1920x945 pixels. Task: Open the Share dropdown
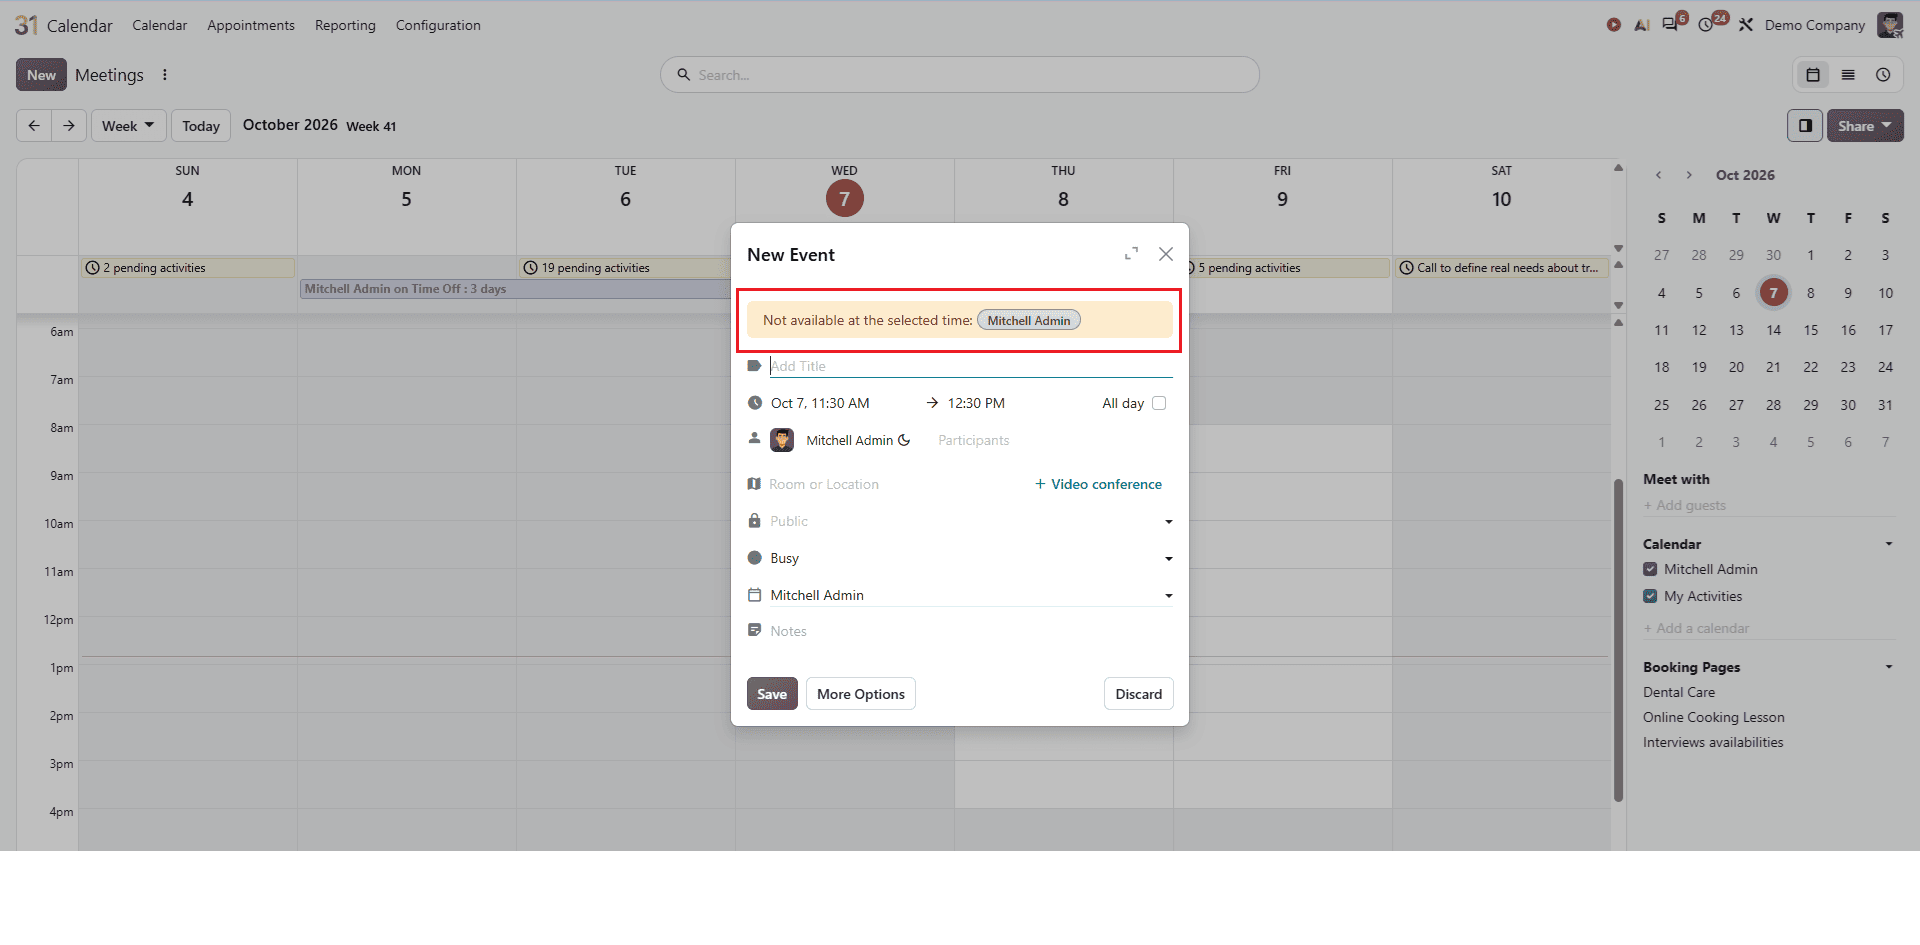(x=1865, y=126)
